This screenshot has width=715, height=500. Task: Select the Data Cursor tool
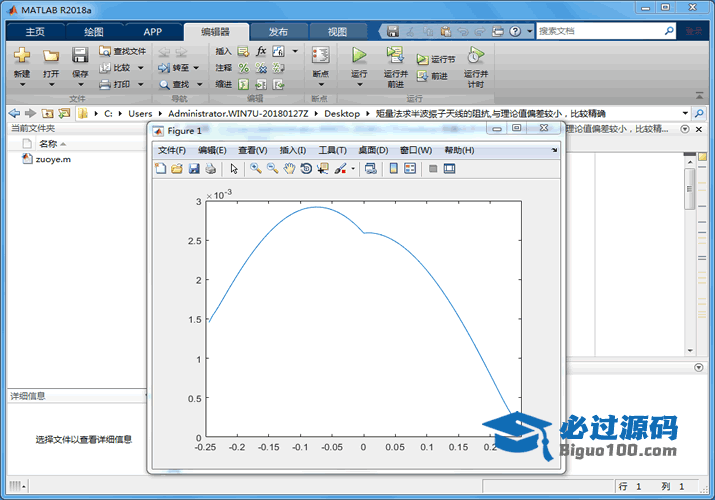coord(322,169)
